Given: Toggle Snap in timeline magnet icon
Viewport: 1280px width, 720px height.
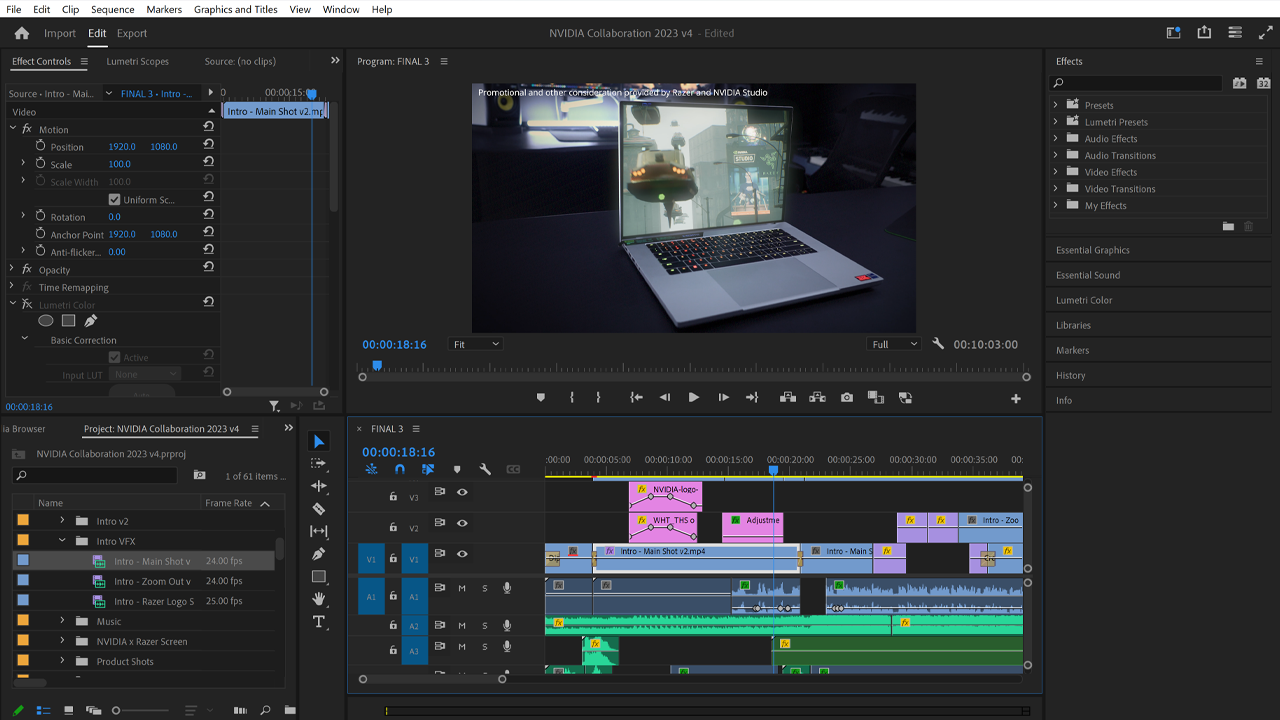Looking at the screenshot, I should pyautogui.click(x=400, y=469).
